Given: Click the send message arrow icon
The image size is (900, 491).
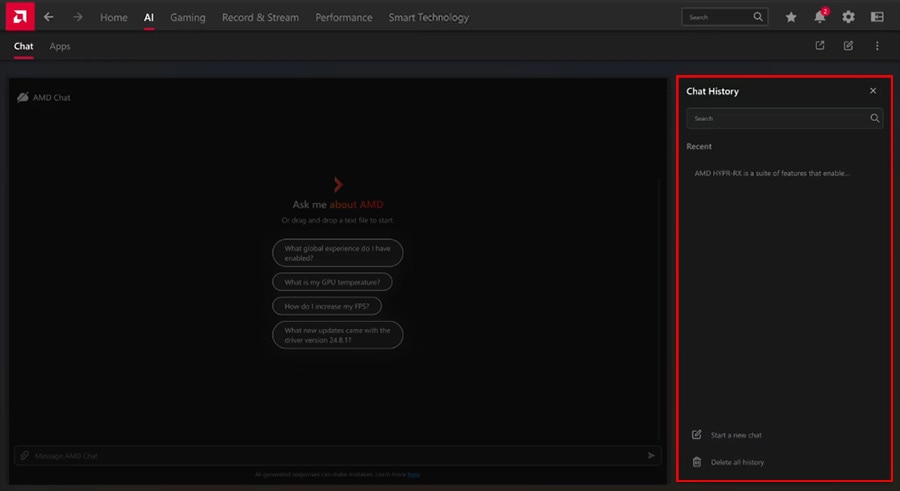Looking at the screenshot, I should tap(651, 455).
